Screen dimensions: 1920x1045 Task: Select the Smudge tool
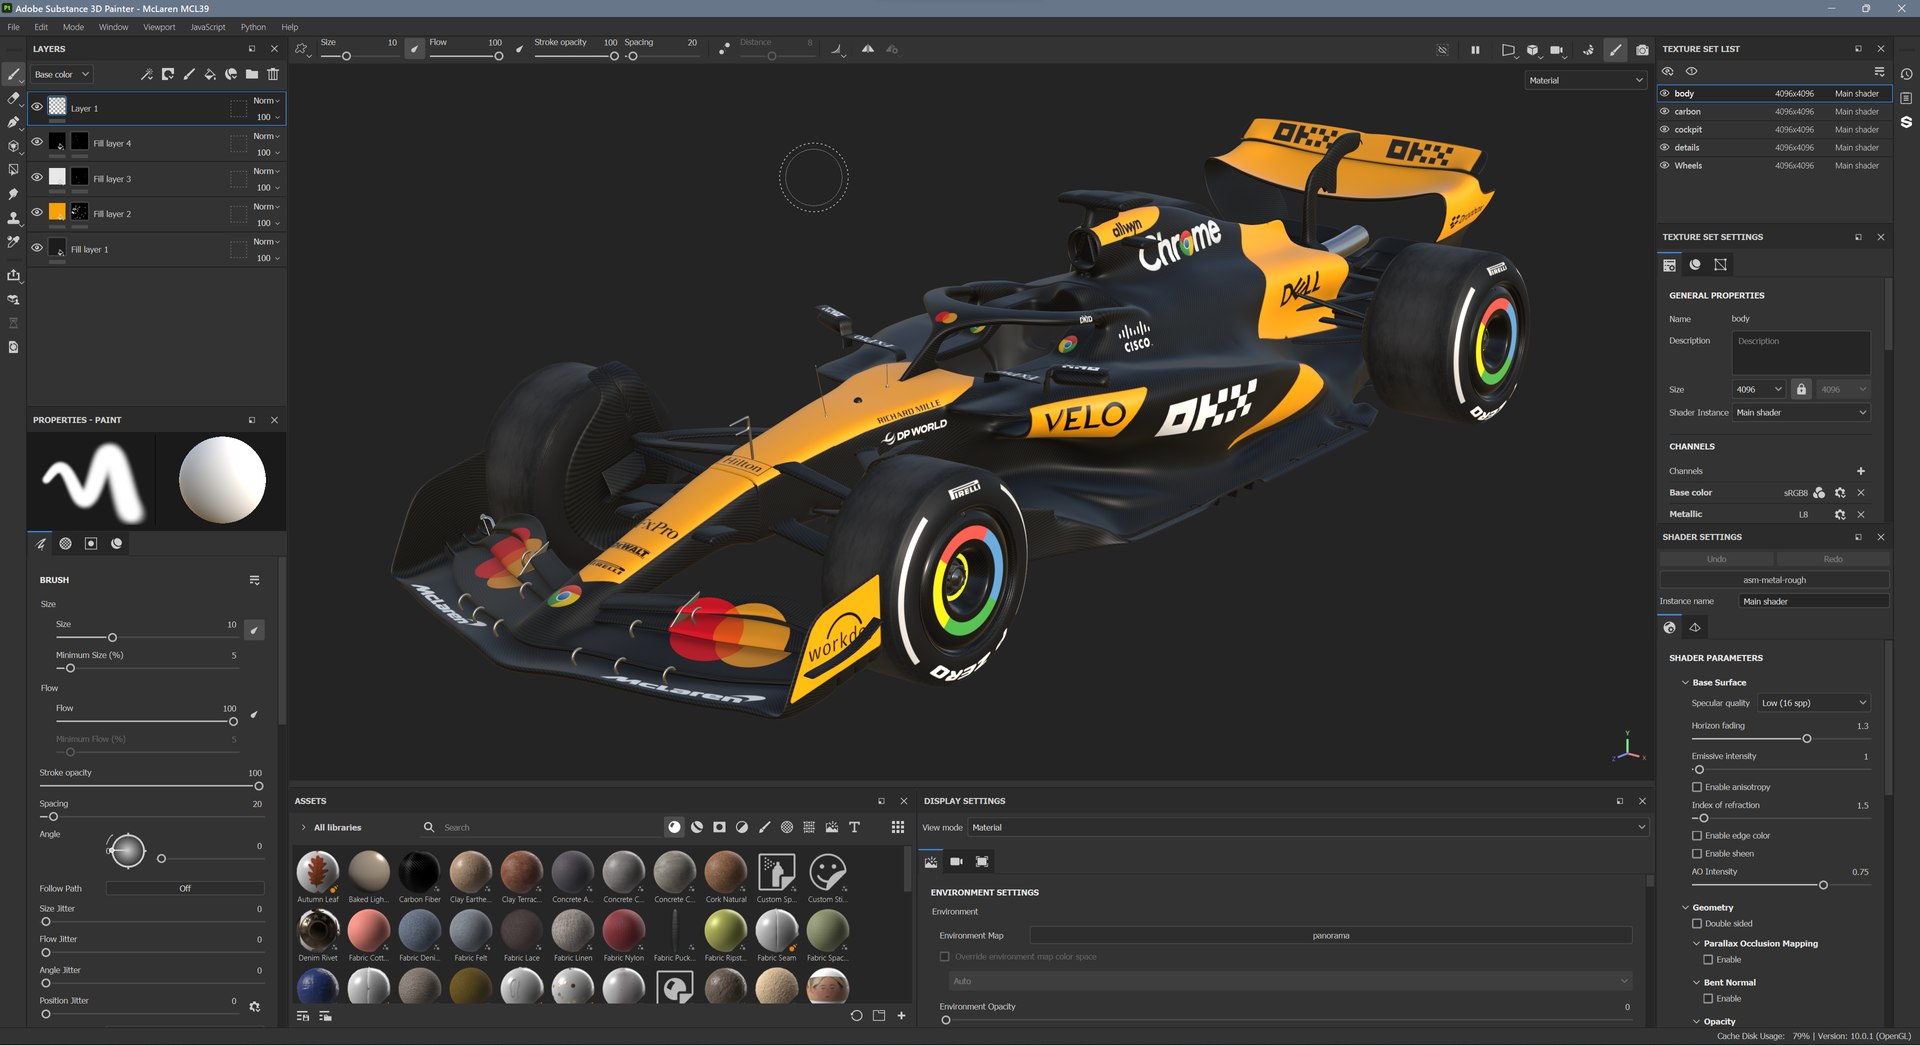(x=13, y=194)
